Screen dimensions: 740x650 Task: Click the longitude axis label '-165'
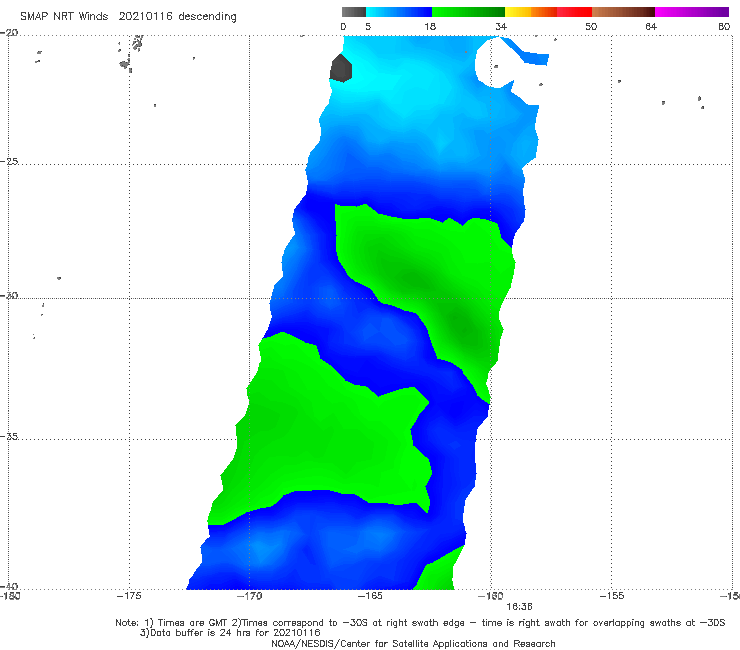(370, 596)
